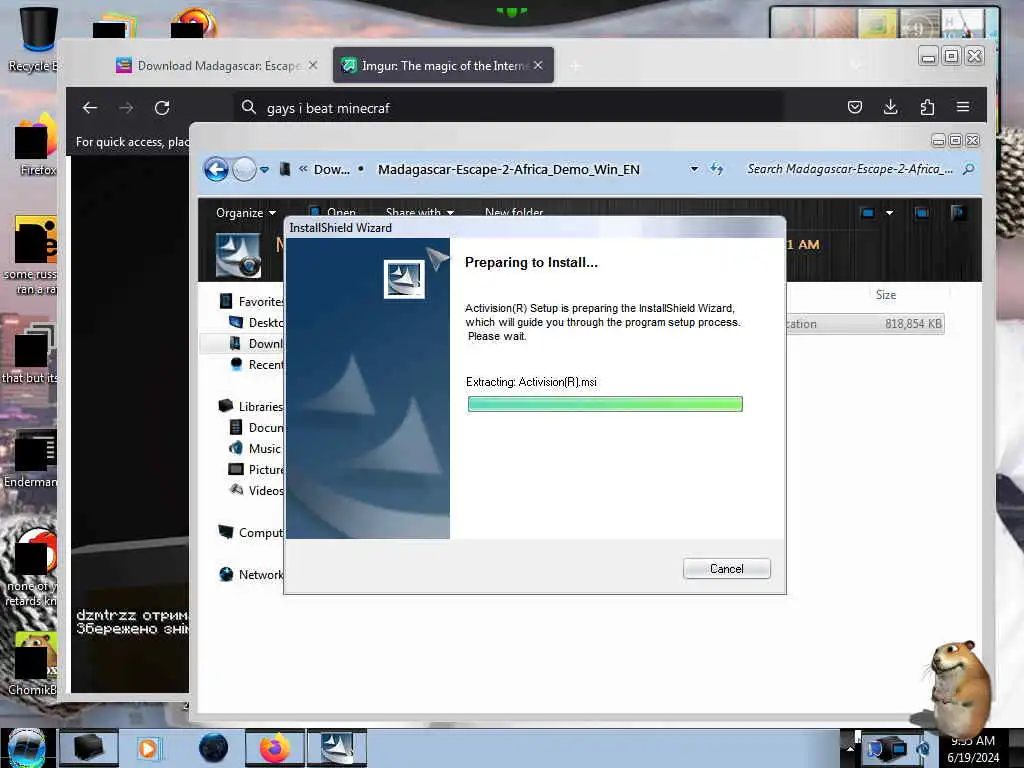Go forward in the Explorer window
The width and height of the screenshot is (1024, 768).
pos(244,169)
